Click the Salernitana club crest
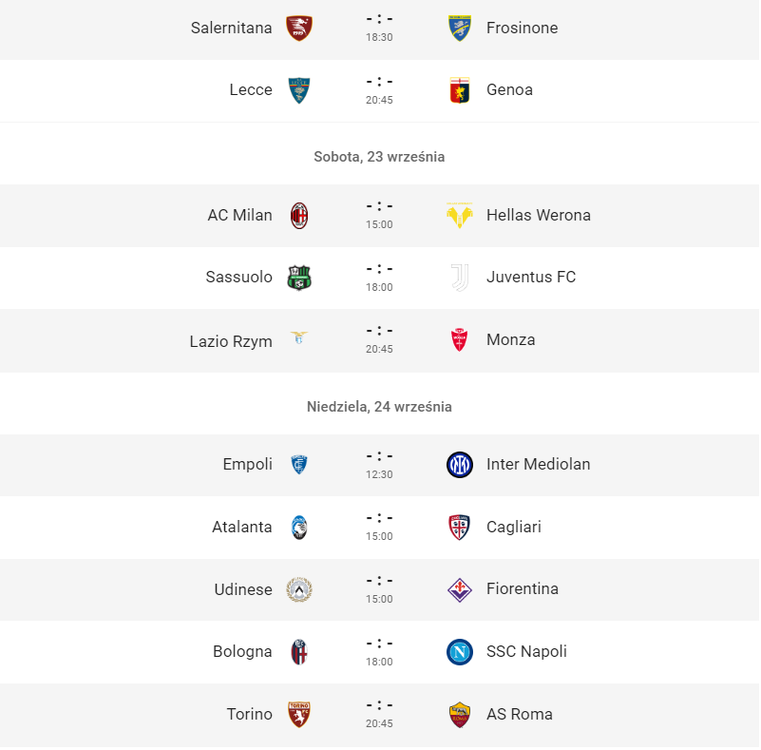The height and width of the screenshot is (750, 761). point(299,28)
